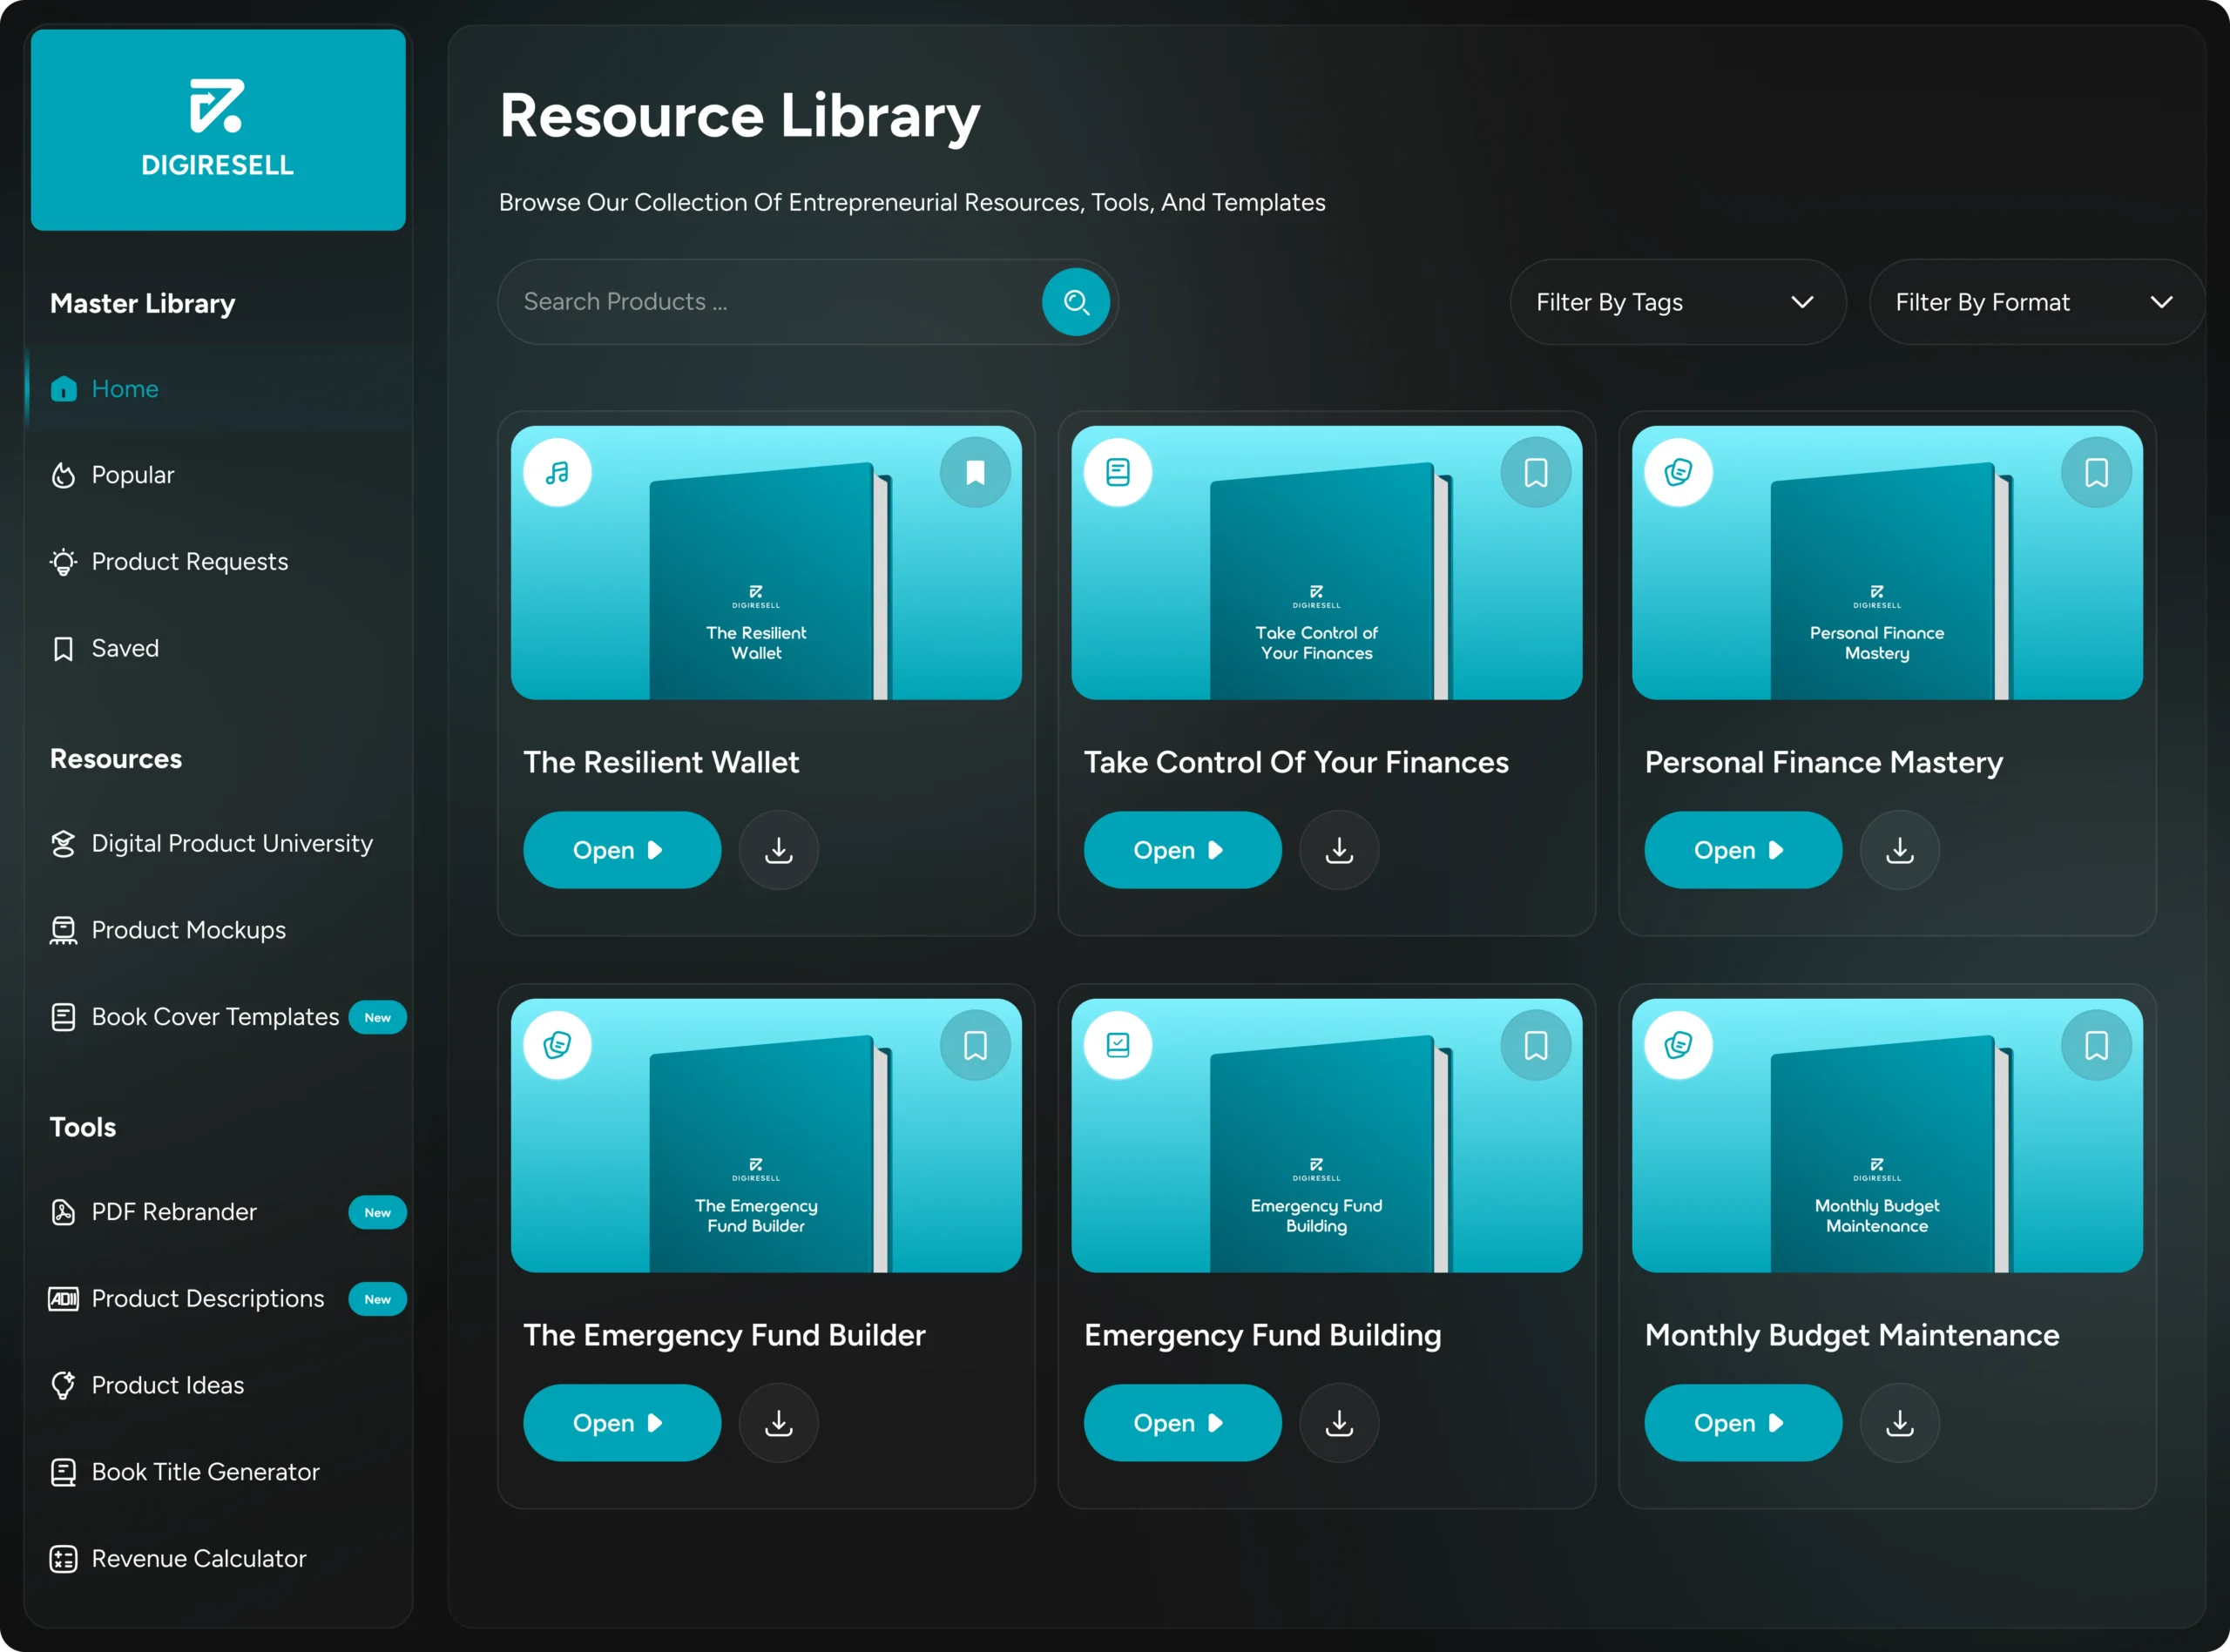Open the Revenue Calculator tool

point(198,1558)
